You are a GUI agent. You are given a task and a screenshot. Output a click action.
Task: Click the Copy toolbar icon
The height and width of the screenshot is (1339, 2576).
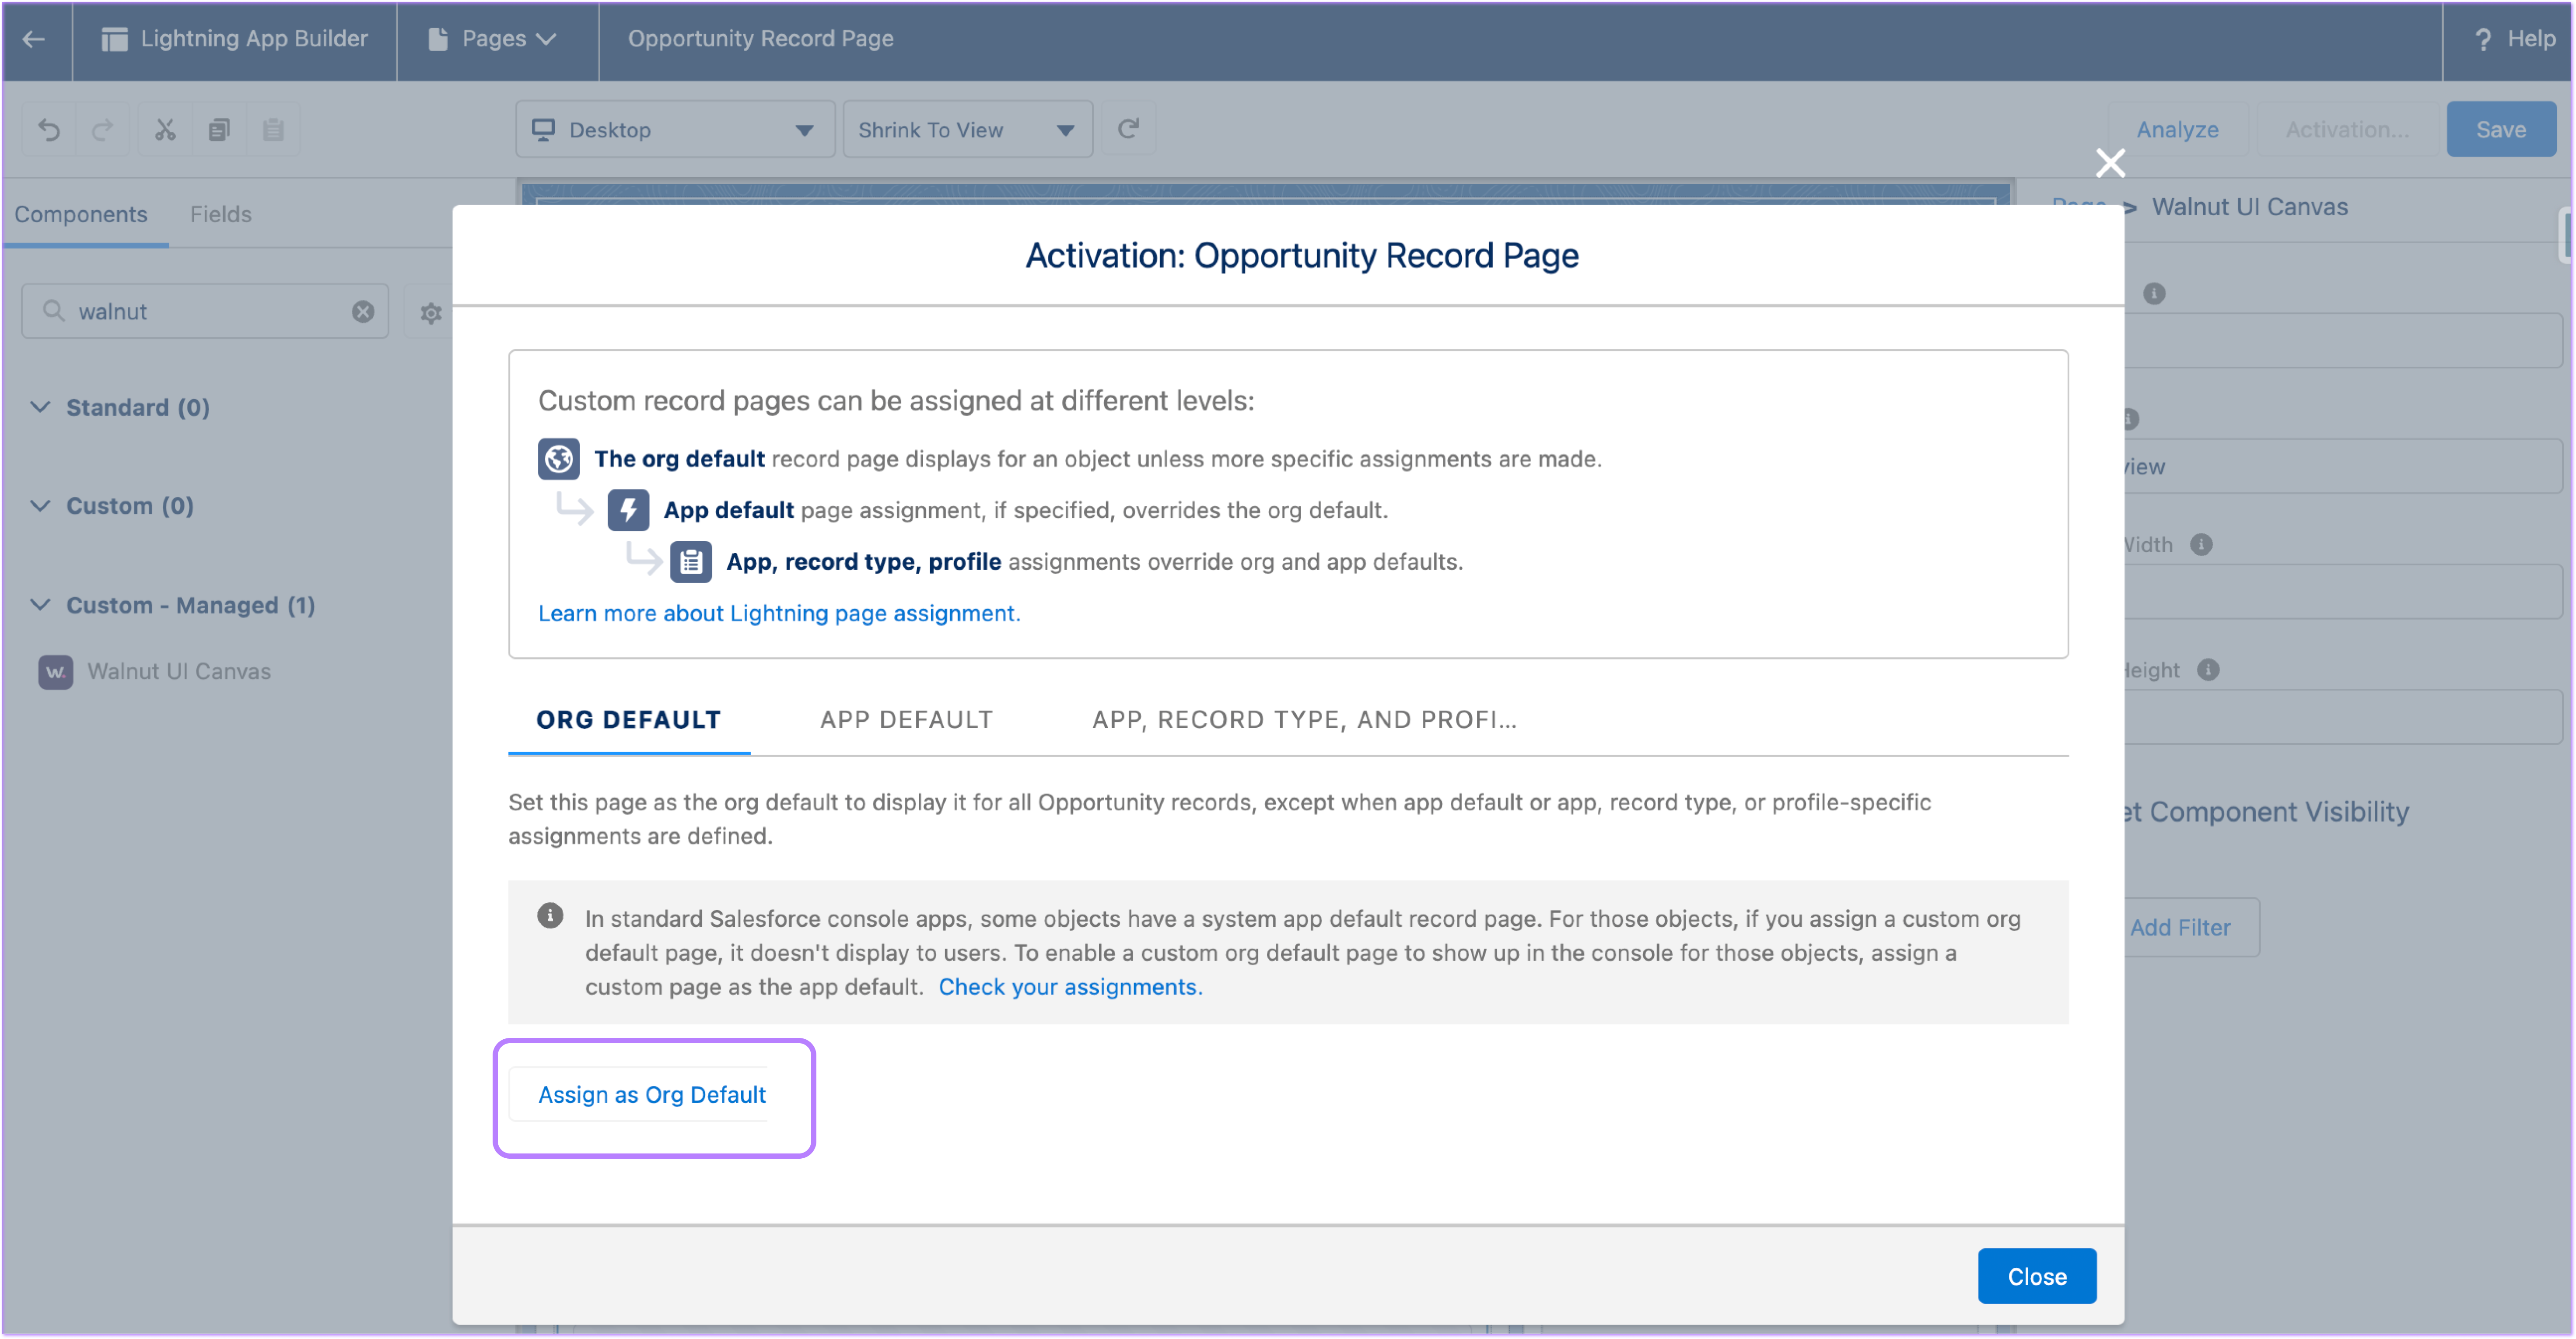tap(219, 130)
